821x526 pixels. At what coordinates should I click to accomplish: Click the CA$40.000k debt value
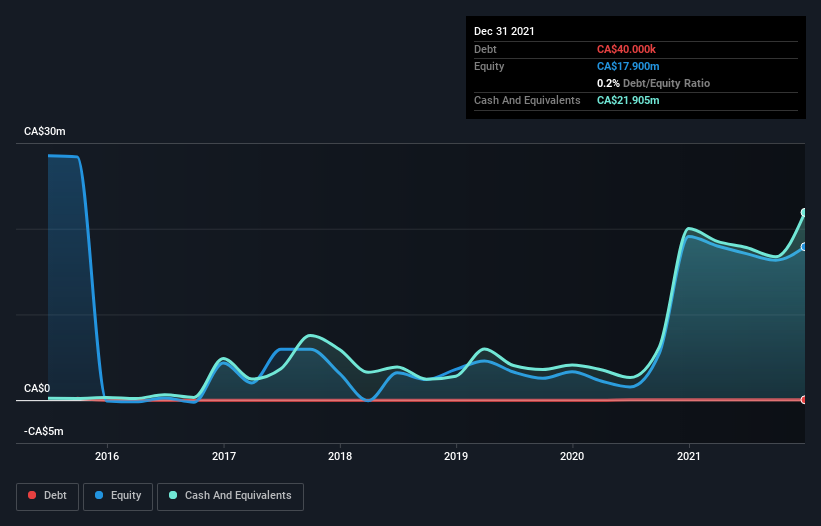tap(626, 49)
